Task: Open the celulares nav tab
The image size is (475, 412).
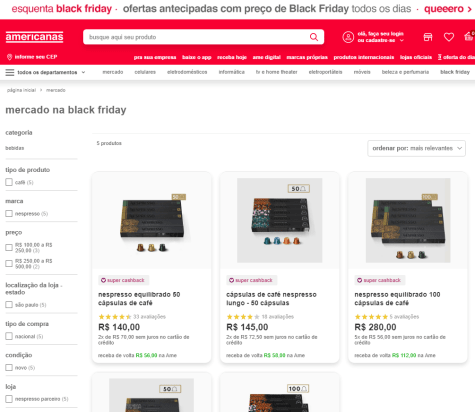Action: click(x=145, y=72)
